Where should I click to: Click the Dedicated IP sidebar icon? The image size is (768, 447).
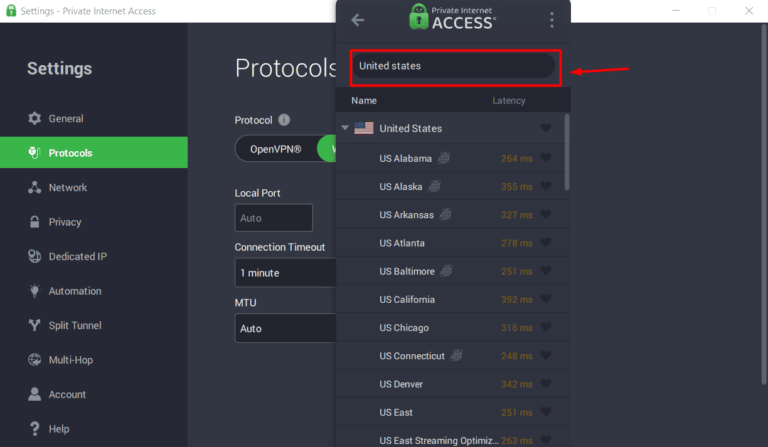(35, 256)
